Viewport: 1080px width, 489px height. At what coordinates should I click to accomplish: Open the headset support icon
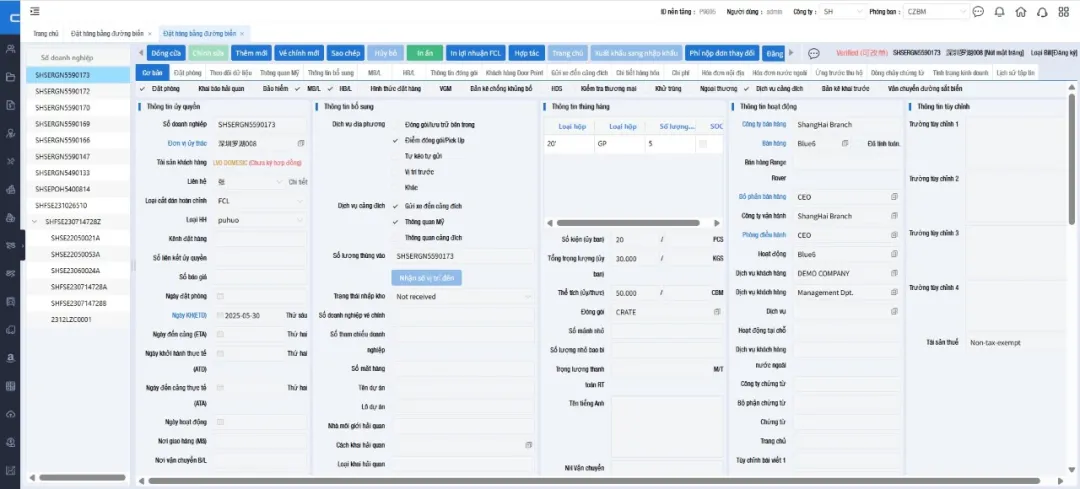pos(1043,12)
